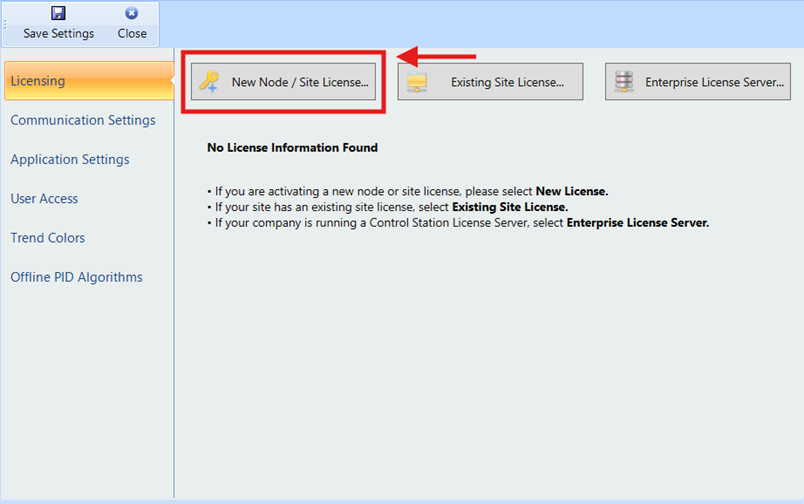Click the bold New License text in instructions

pyautogui.click(x=571, y=191)
